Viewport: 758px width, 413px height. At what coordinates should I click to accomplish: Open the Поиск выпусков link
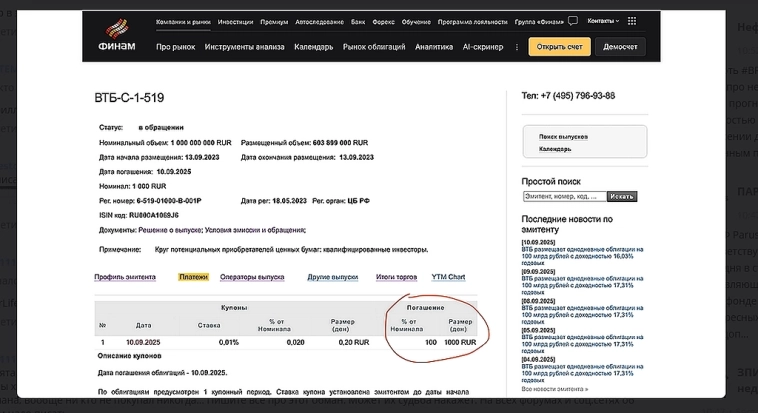coord(563,136)
